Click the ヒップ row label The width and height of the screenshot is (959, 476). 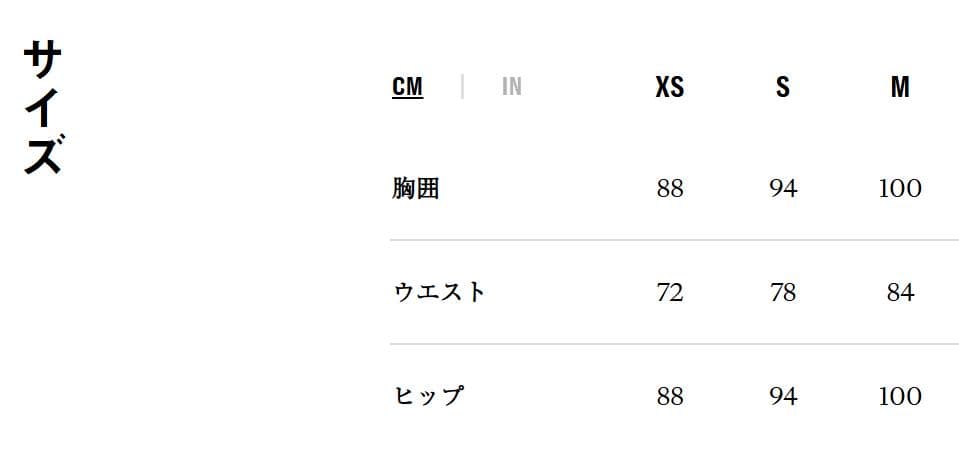click(428, 396)
